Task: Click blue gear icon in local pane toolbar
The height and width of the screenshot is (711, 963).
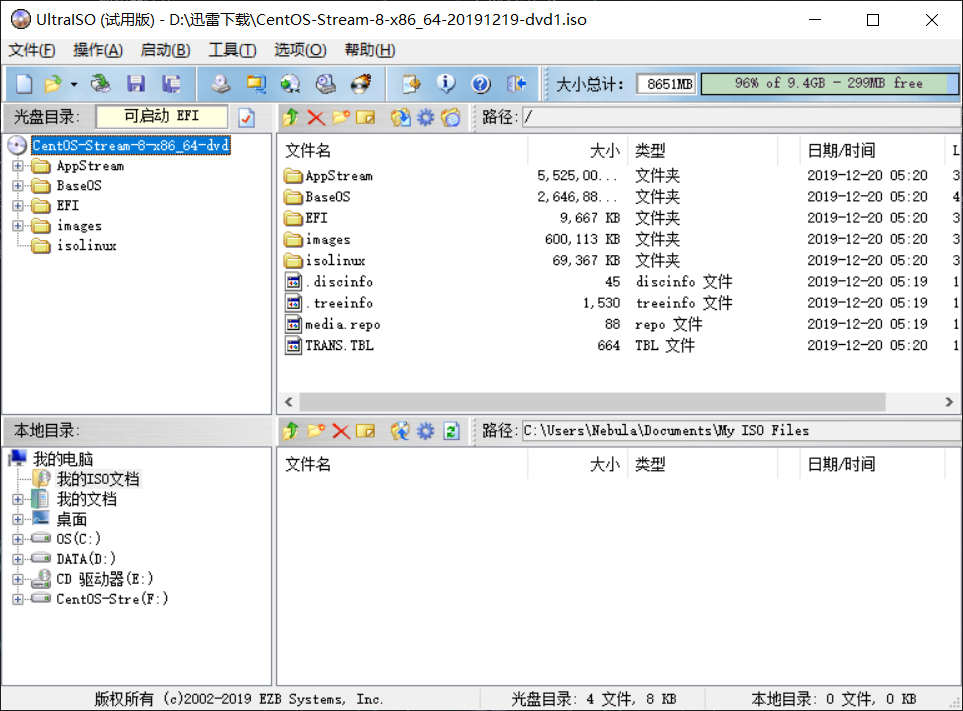Action: click(426, 431)
